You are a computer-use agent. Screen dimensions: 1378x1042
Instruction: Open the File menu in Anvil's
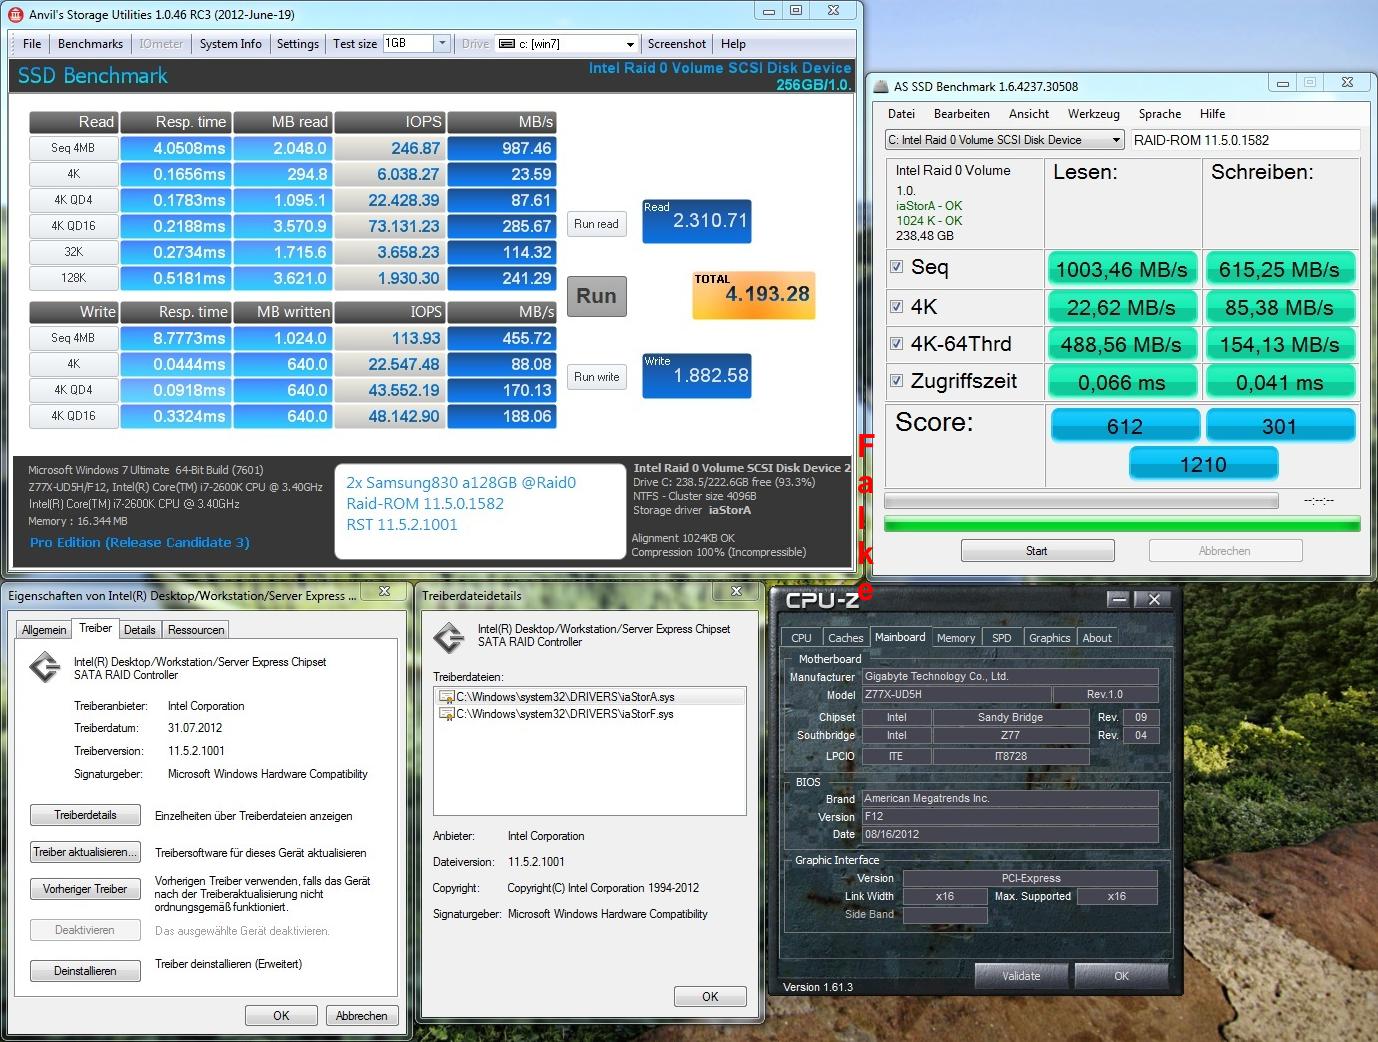point(32,44)
